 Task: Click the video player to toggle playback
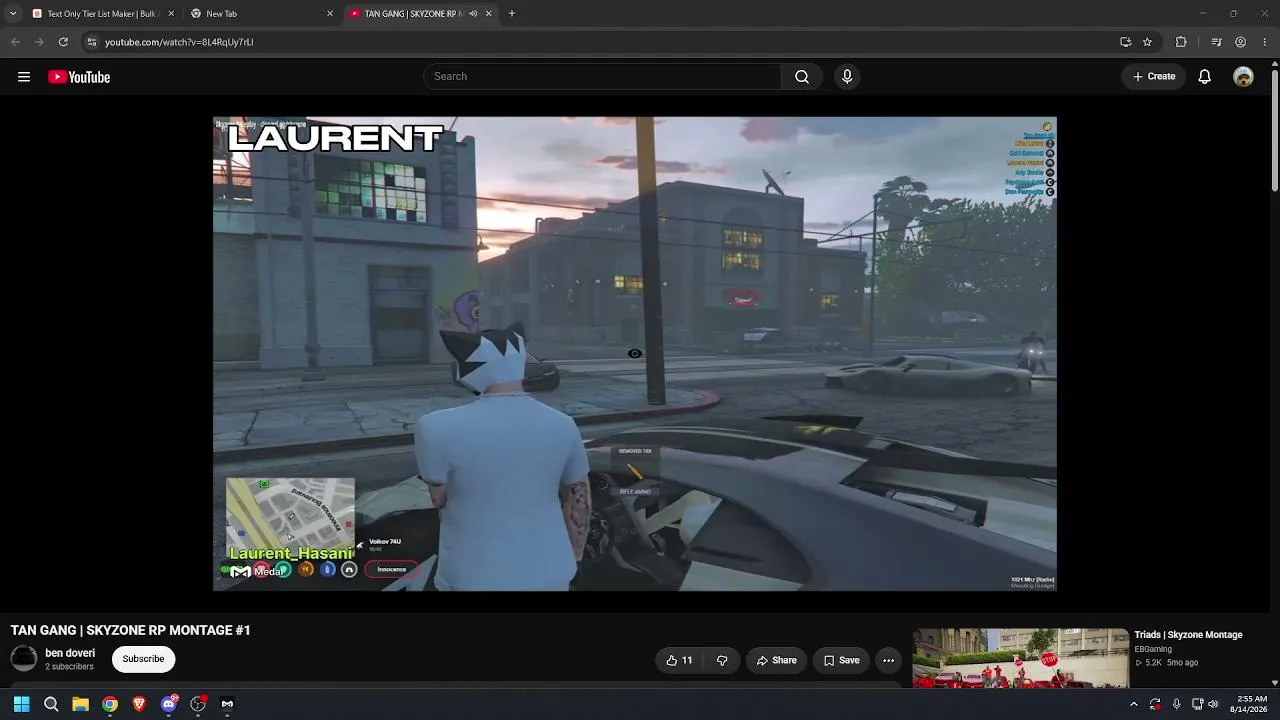pos(635,354)
